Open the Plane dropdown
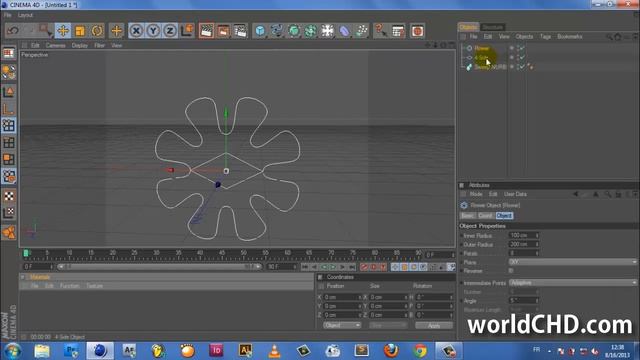Screen dimensions: 640x360 (573, 262)
